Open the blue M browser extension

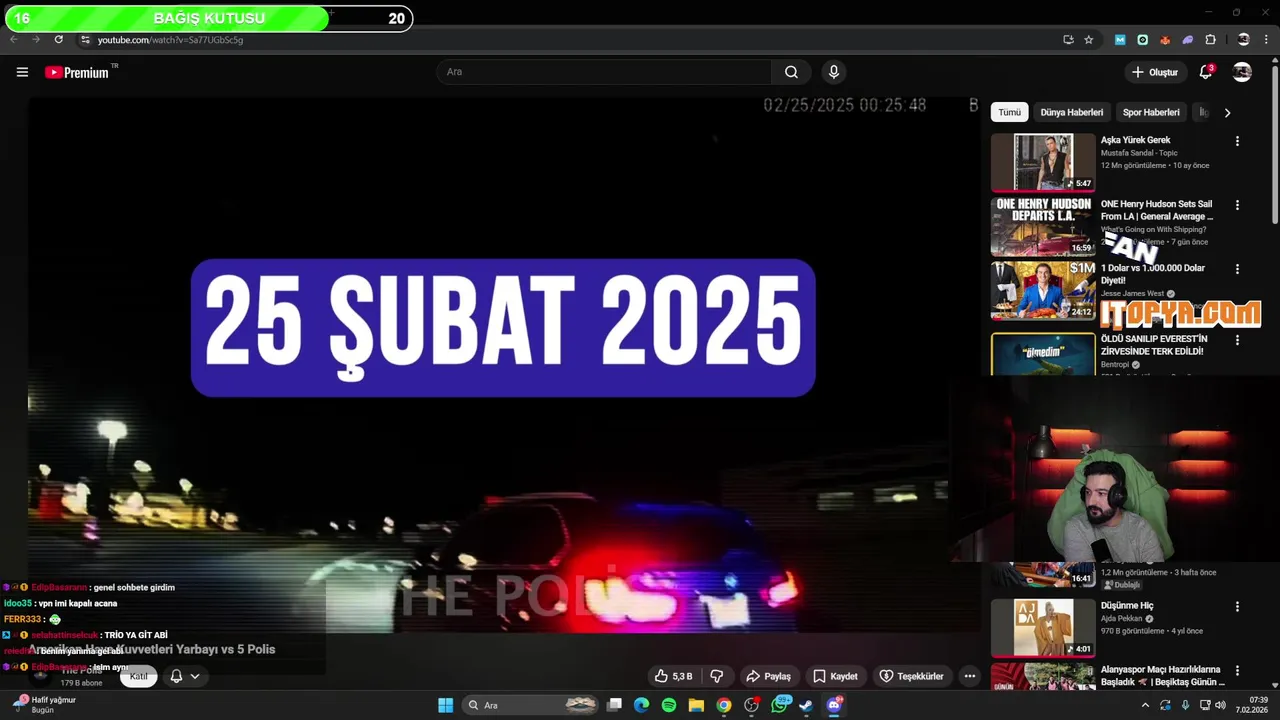[x=1120, y=40]
